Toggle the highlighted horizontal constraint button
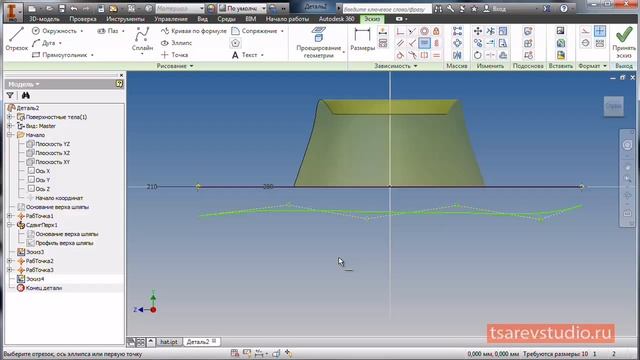Screen dimensions: 640x360 coord(424,43)
